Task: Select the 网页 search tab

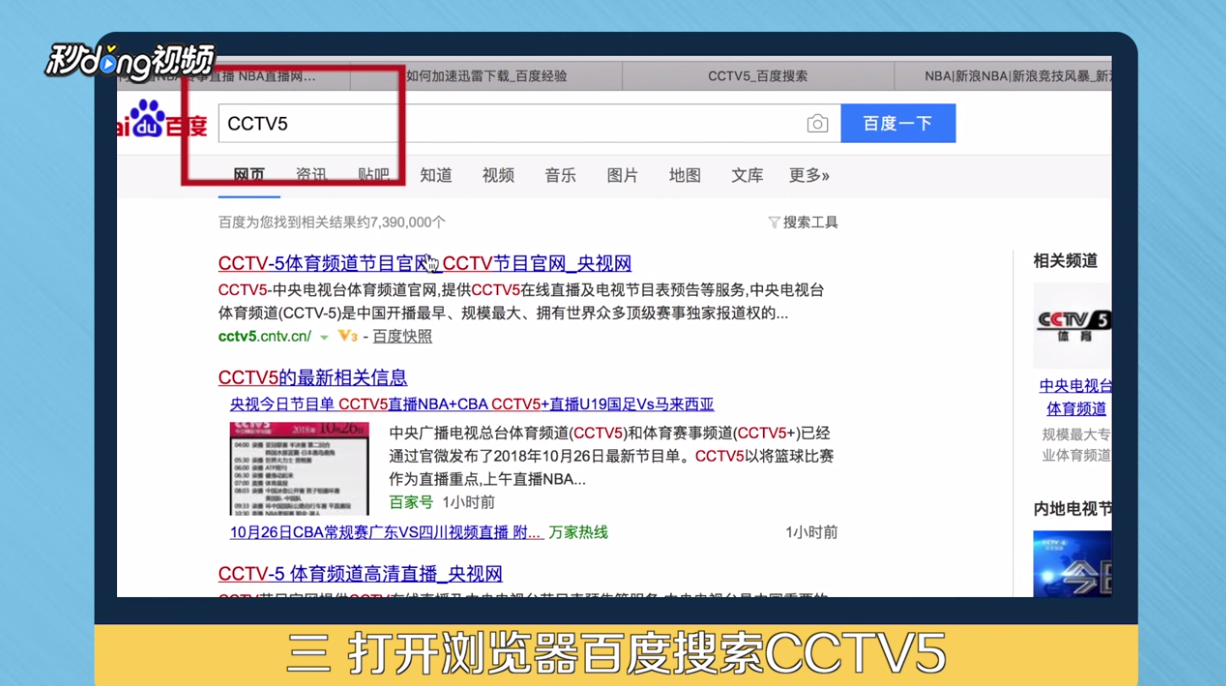Action: coord(249,176)
